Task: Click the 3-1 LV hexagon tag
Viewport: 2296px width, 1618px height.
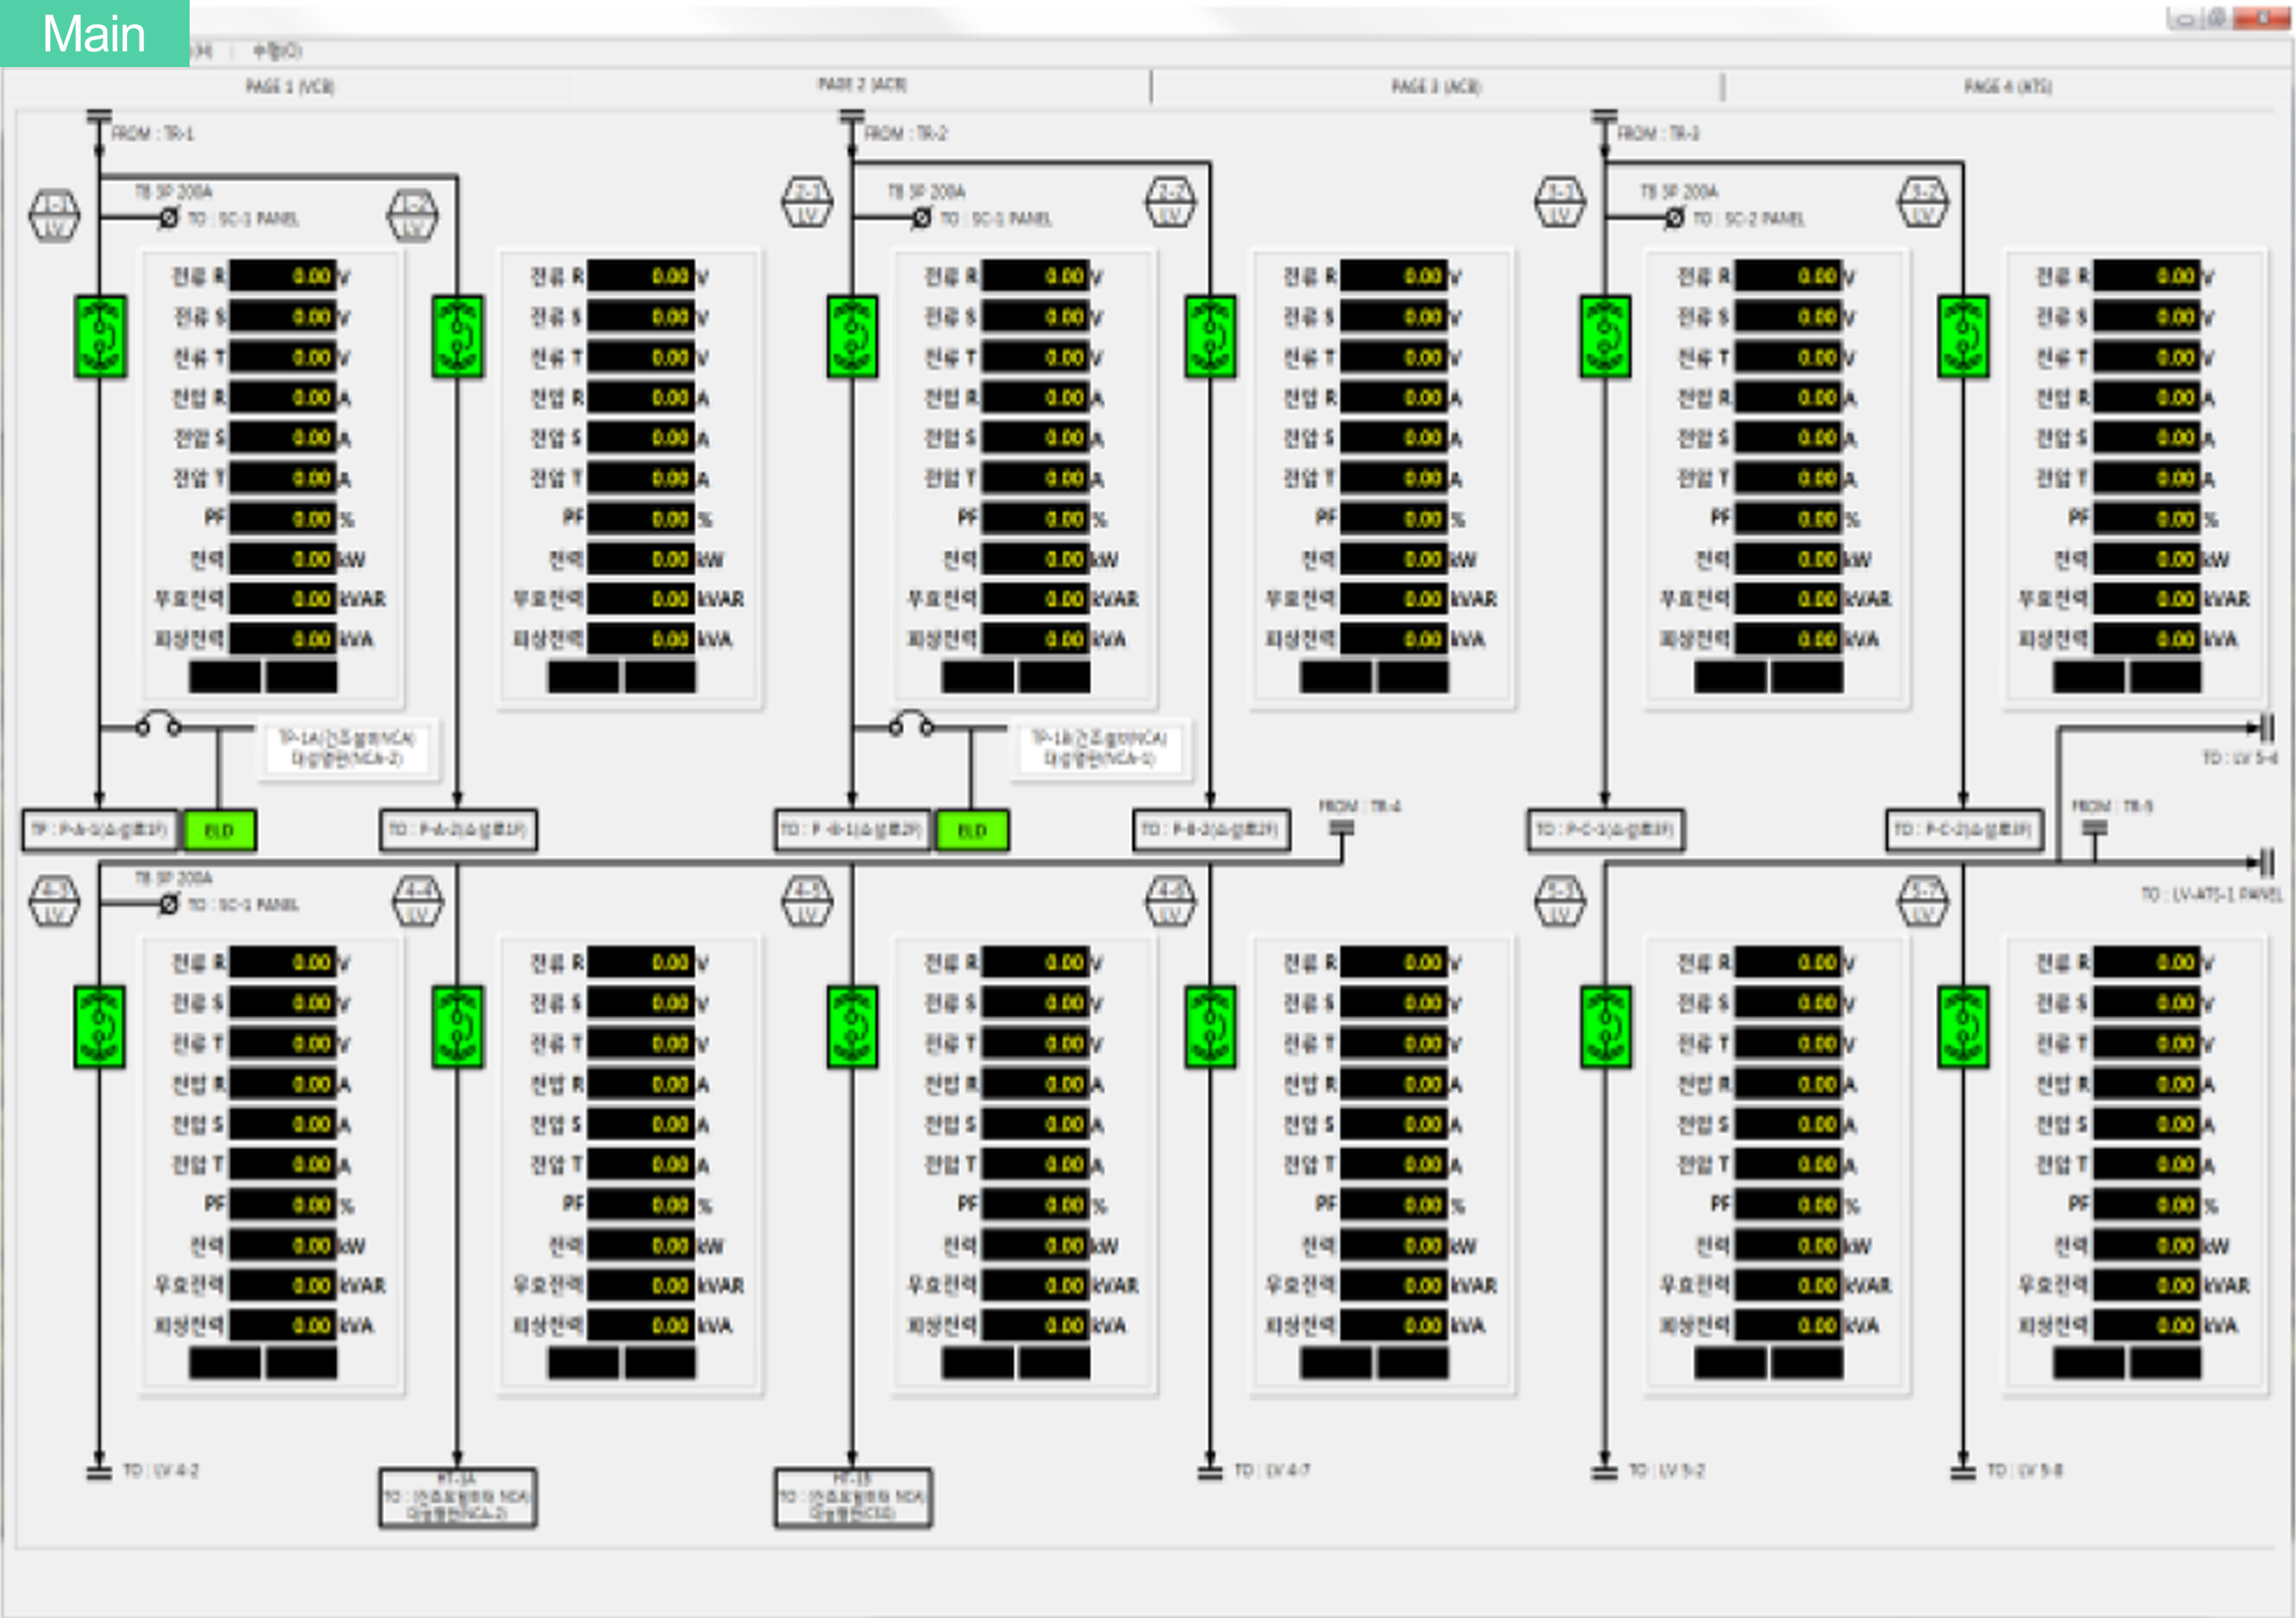Action: (x=1560, y=202)
